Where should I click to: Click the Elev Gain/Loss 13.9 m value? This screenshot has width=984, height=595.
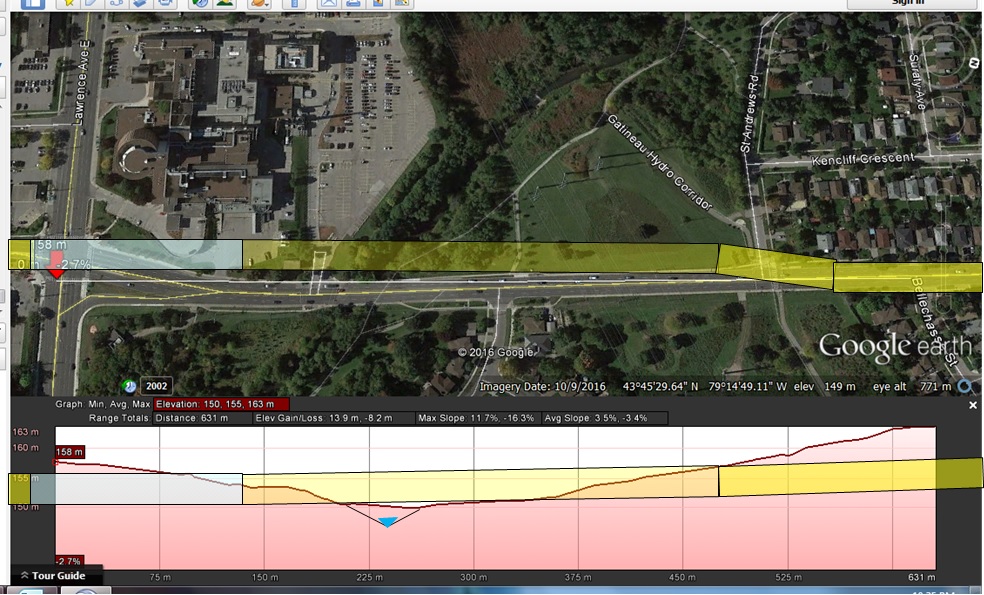tap(333, 418)
